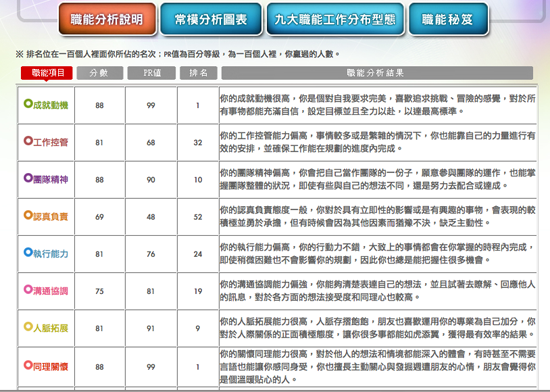
Task: Click the 工作控管 analysis result description
Action: pos(377,142)
